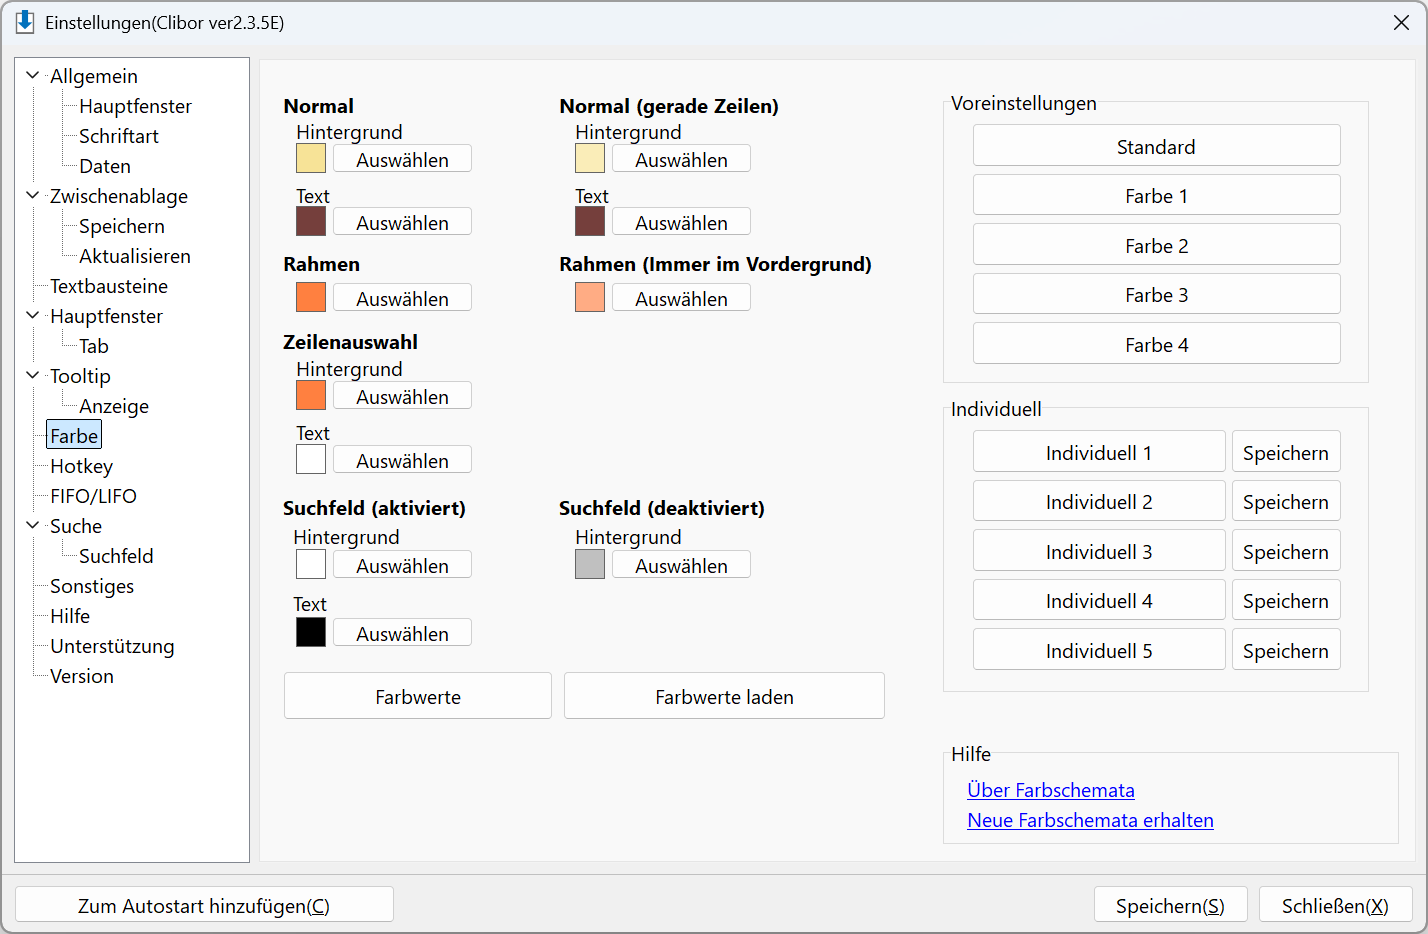Open Neue Farbschemata erhalten link
This screenshot has width=1428, height=934.
pyautogui.click(x=1090, y=820)
